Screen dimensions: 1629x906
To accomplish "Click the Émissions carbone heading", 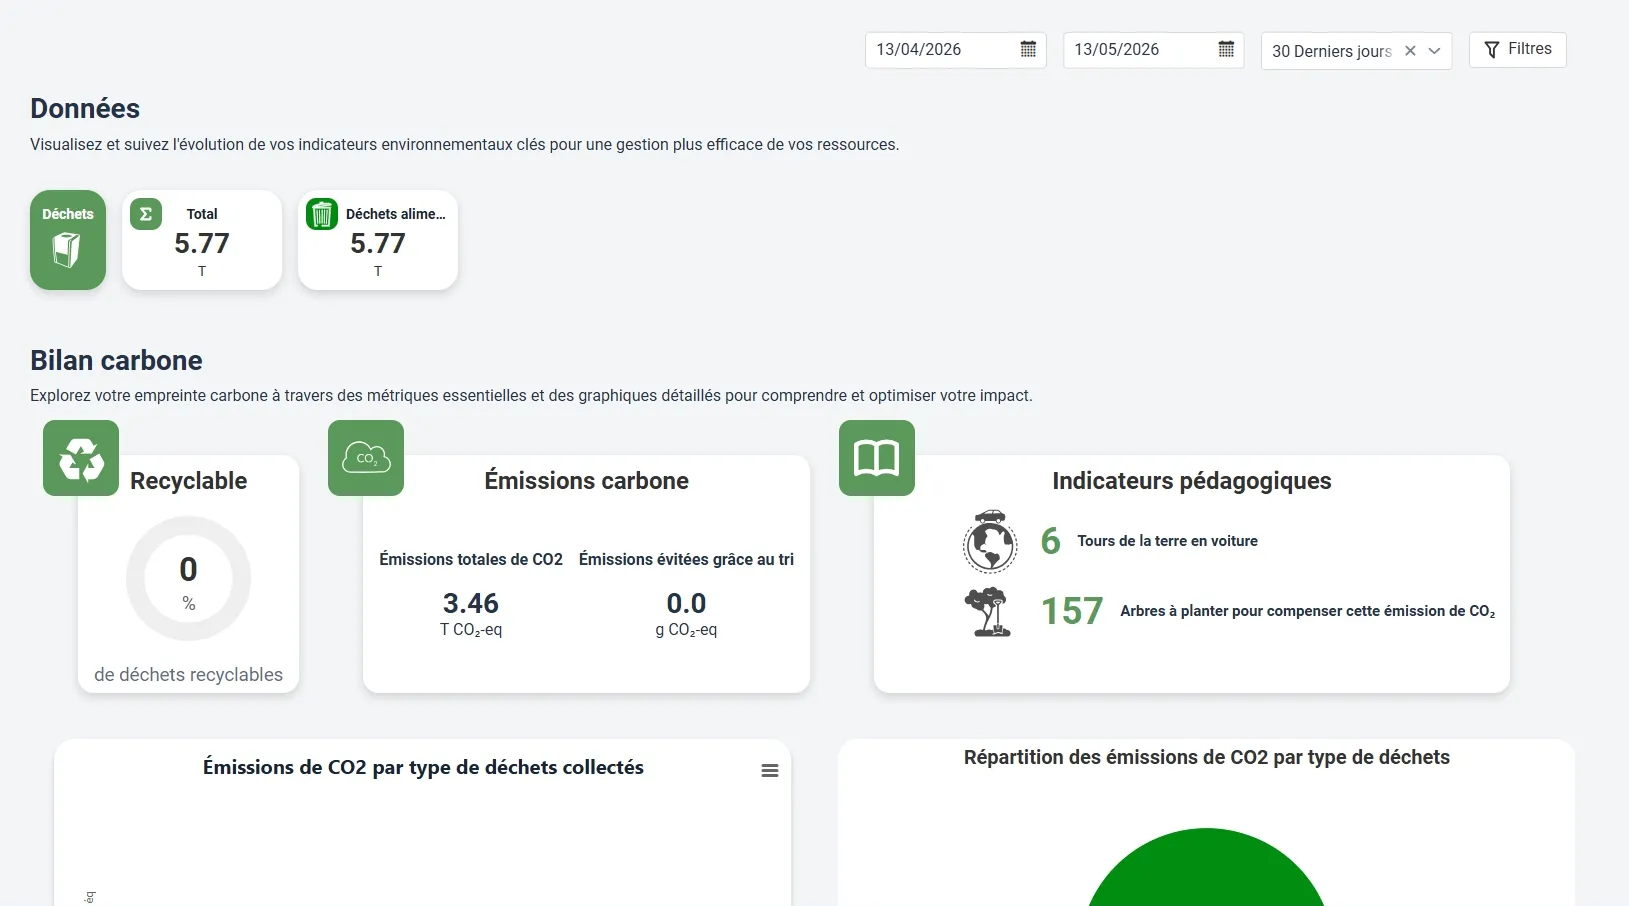I will tap(587, 481).
